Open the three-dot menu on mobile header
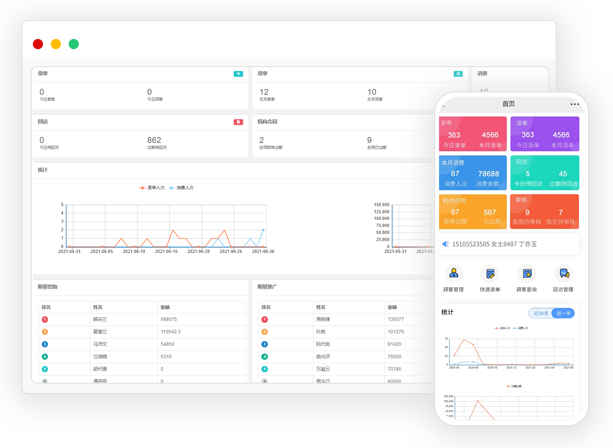The image size is (613, 448). (574, 104)
